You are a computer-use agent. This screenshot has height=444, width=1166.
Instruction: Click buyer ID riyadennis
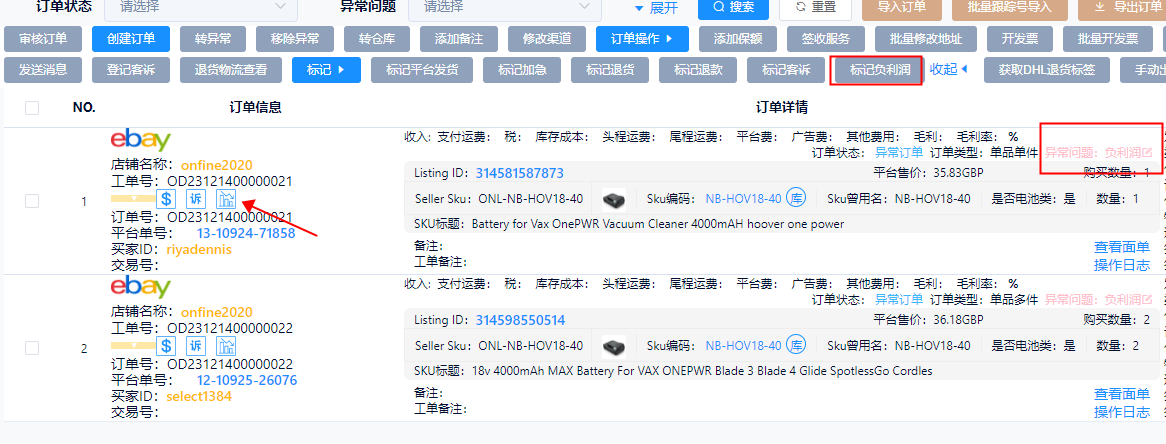pyautogui.click(x=199, y=250)
